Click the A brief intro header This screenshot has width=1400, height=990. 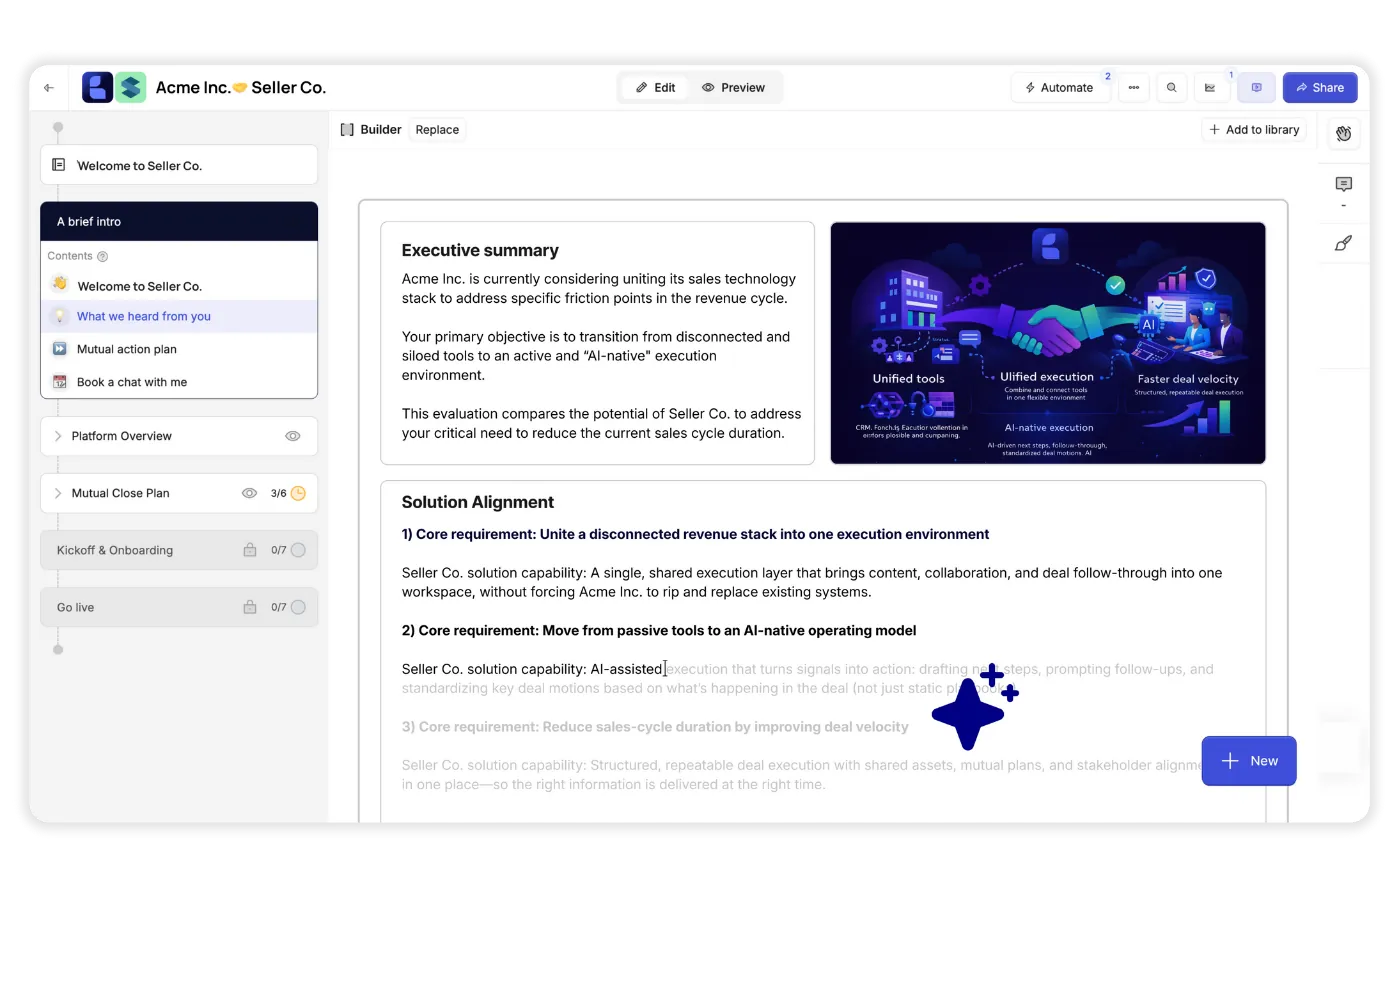[x=179, y=222]
